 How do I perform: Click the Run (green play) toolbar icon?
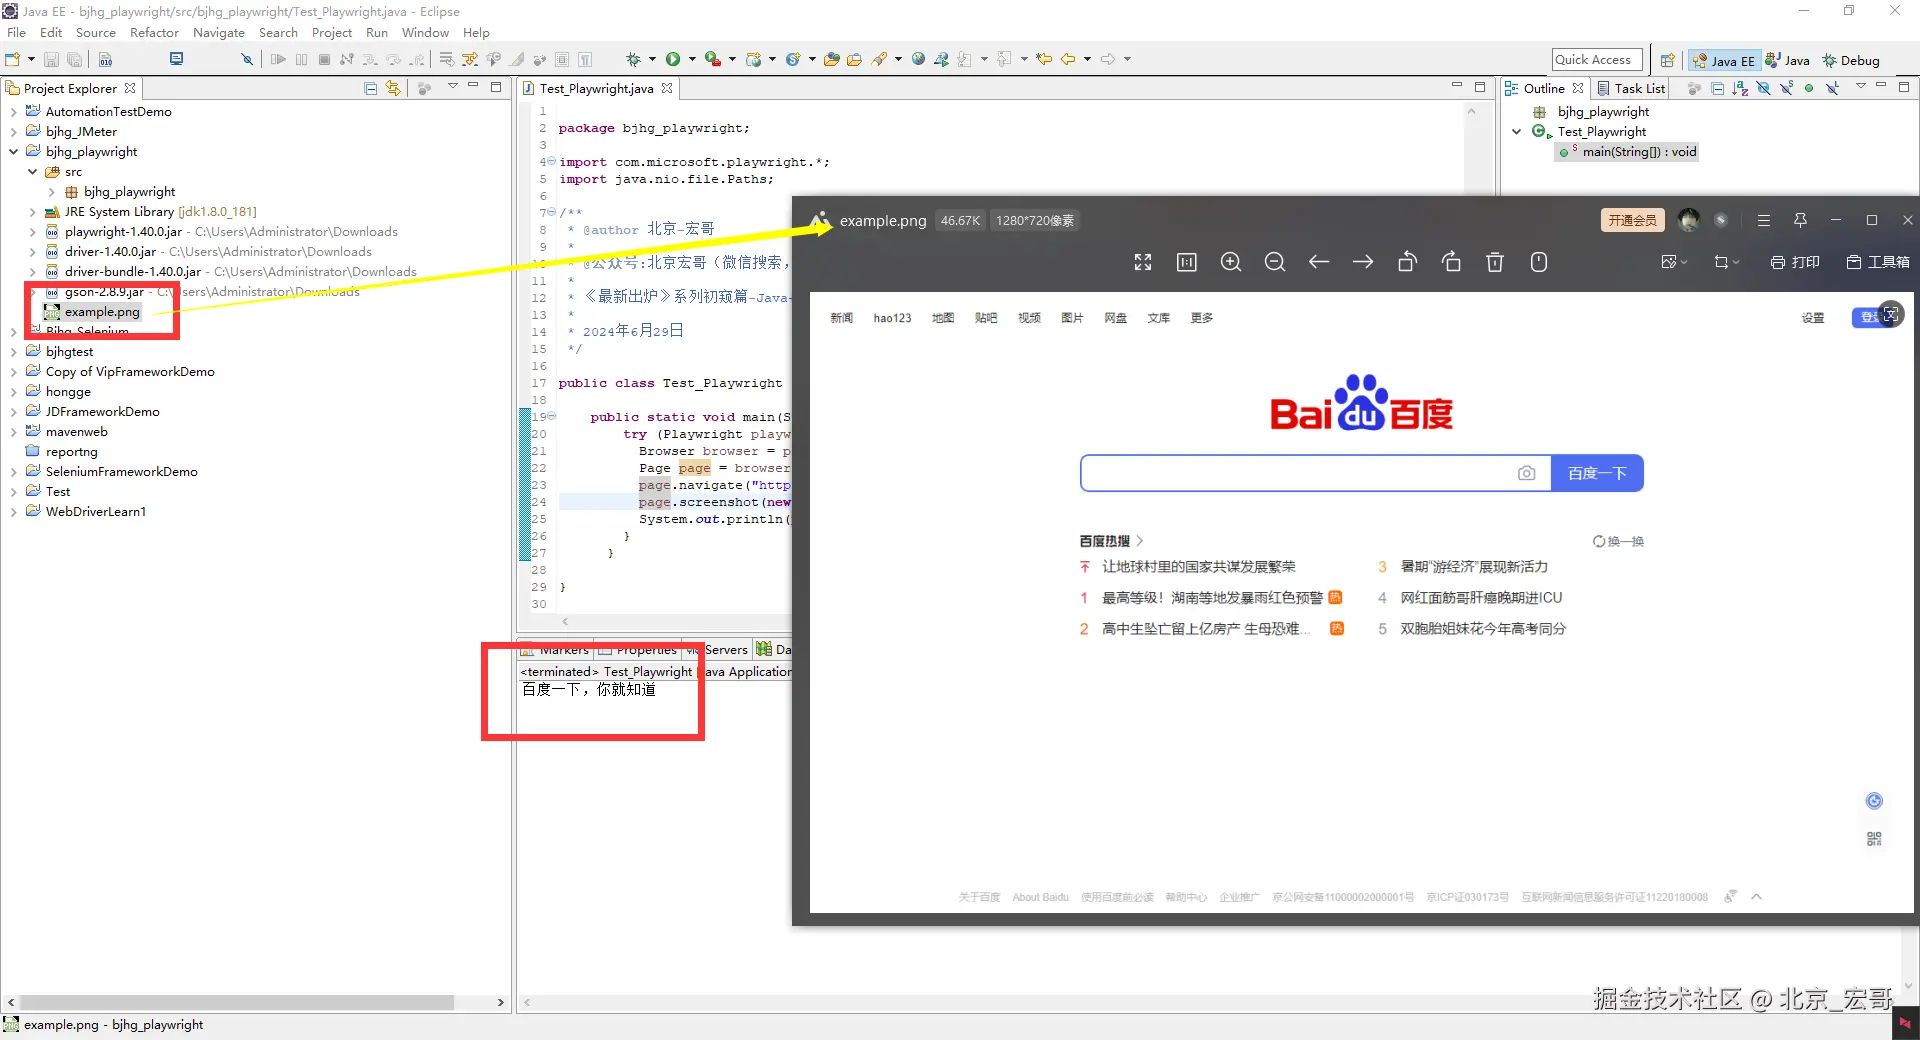point(673,60)
